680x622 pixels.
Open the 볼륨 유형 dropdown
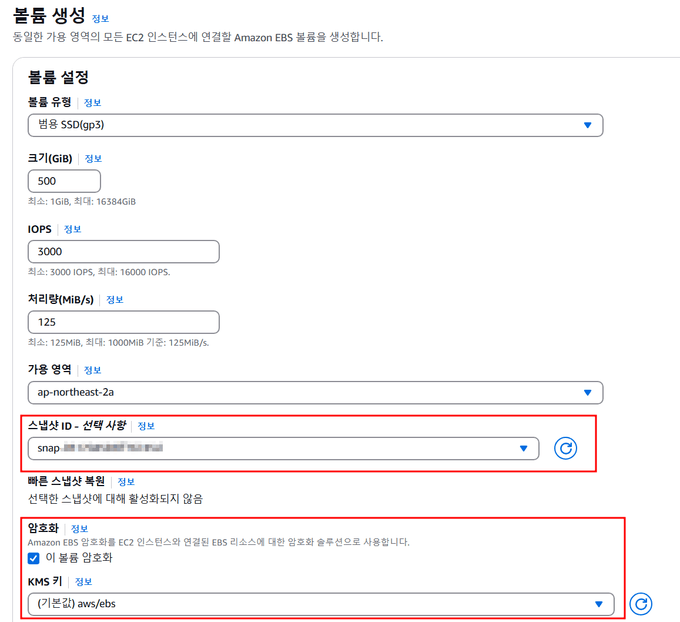click(x=315, y=125)
